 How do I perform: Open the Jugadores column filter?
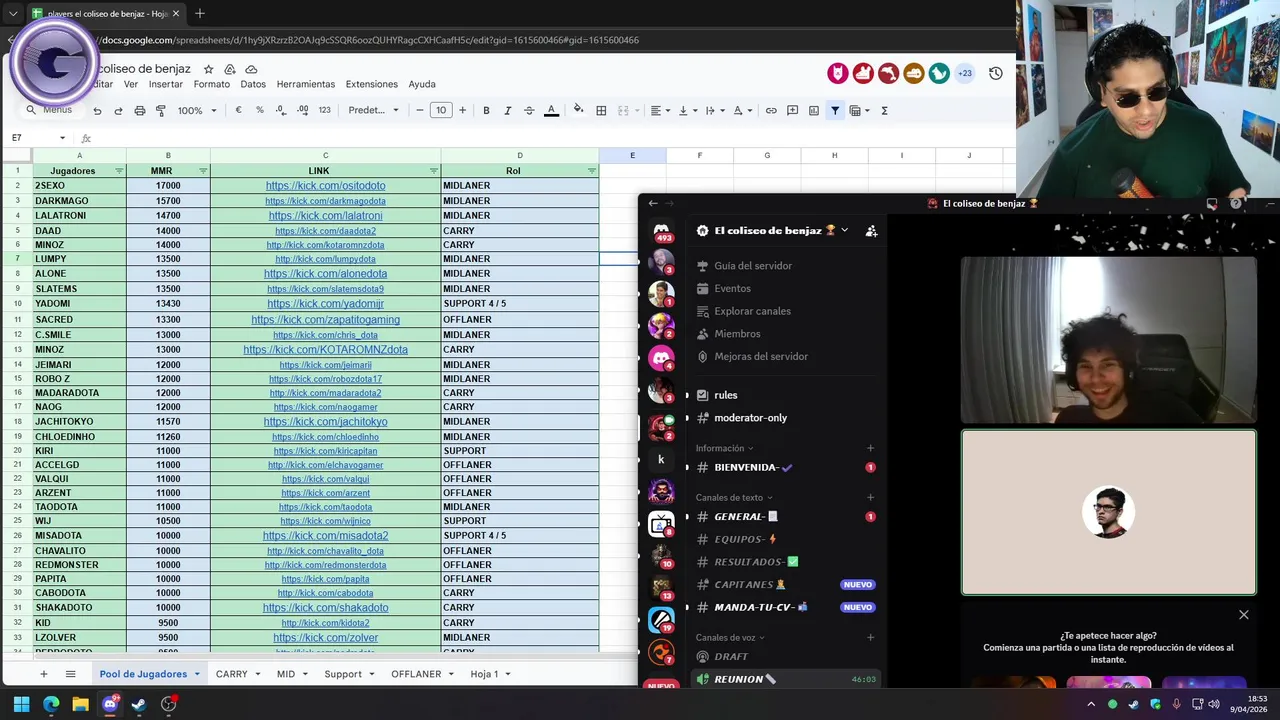[x=119, y=171]
